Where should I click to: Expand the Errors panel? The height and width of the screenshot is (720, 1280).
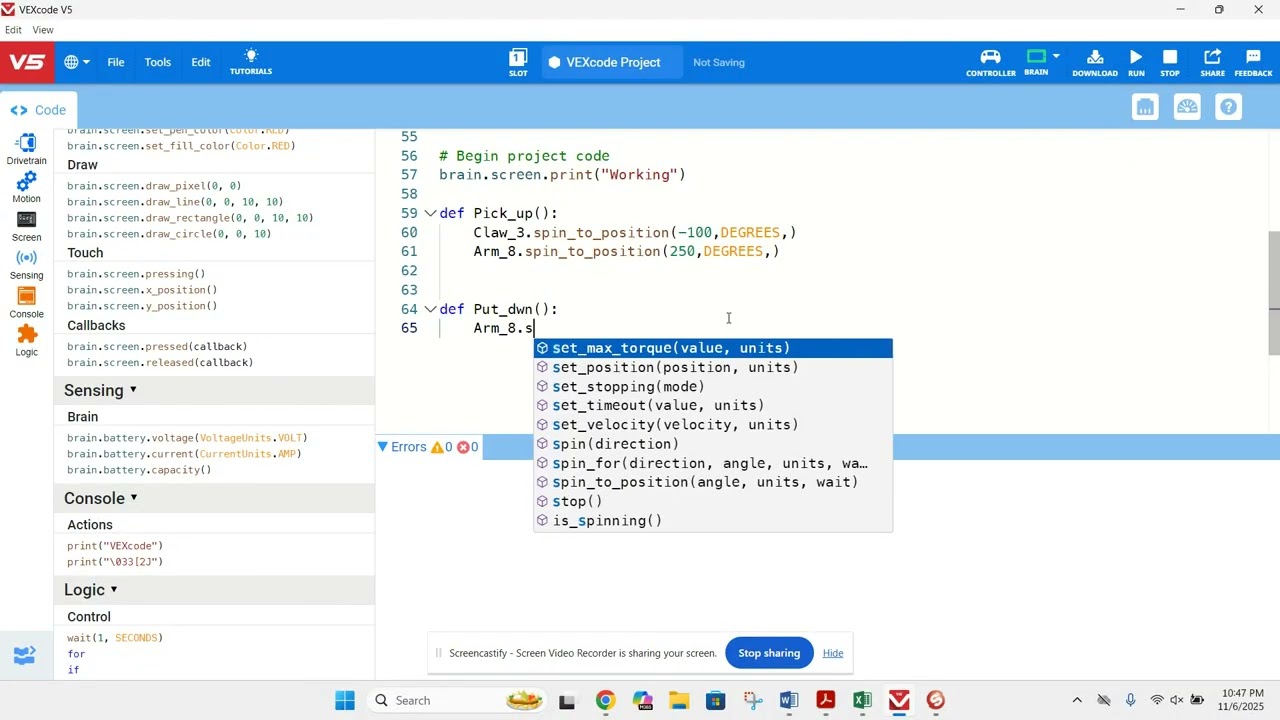pos(383,447)
